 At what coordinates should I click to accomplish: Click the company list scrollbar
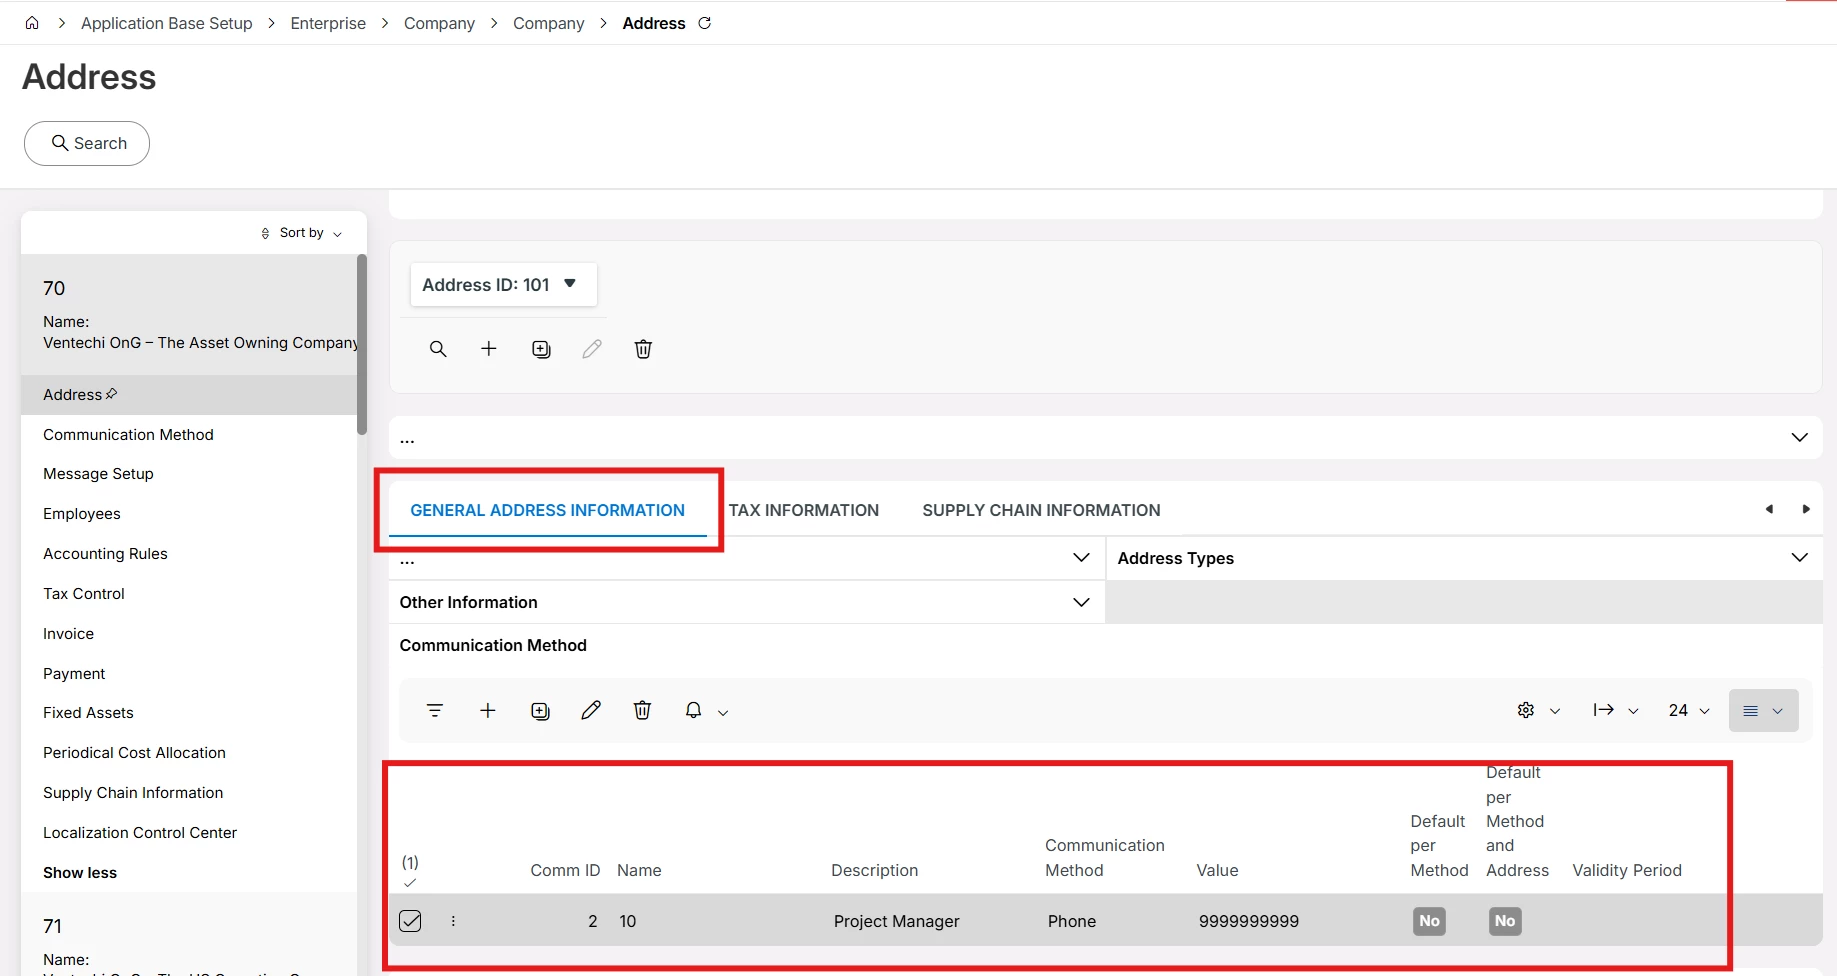click(362, 345)
